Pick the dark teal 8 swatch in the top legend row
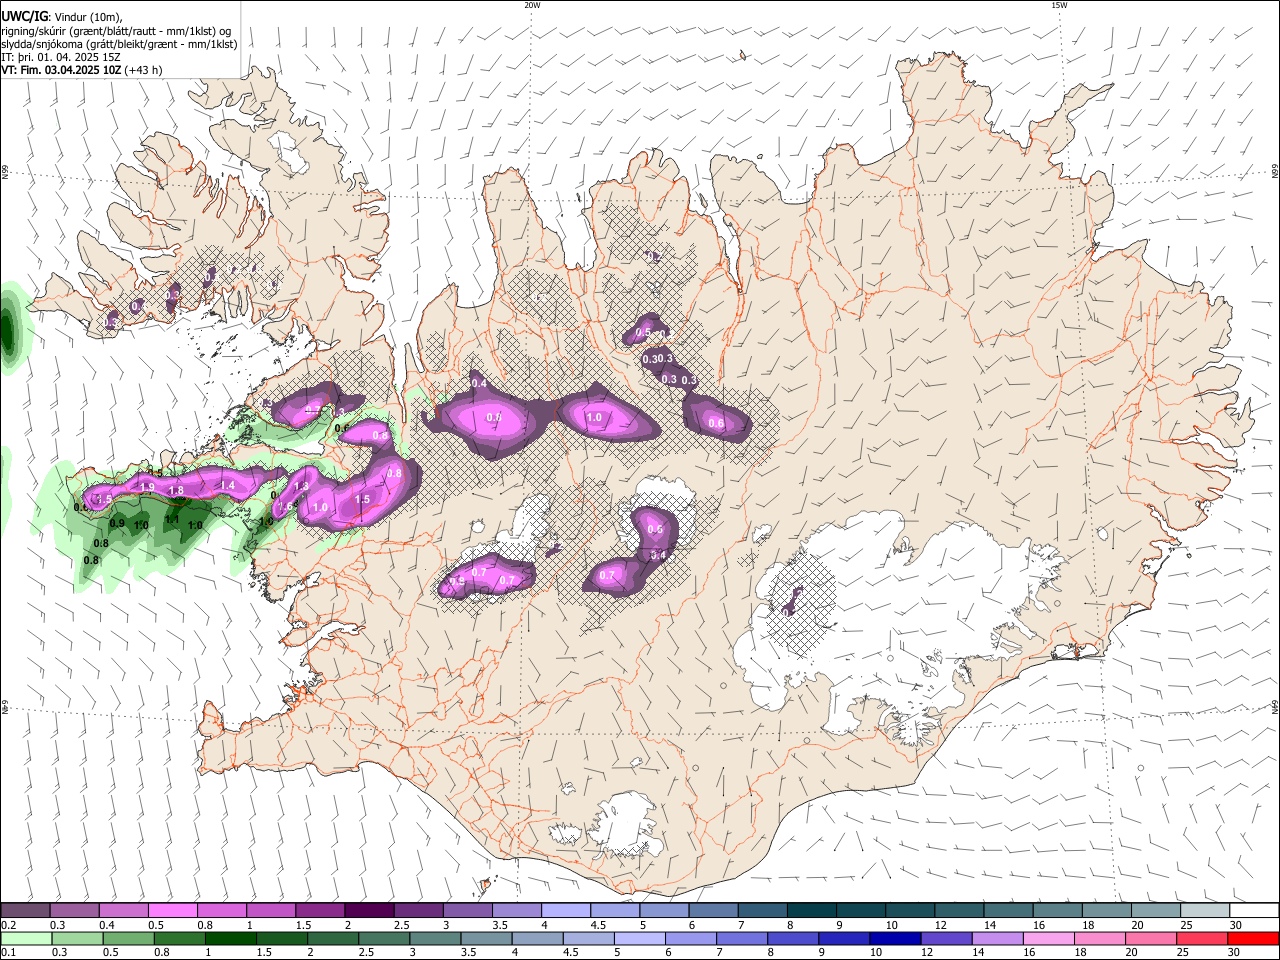Screen dimensions: 1280x960 809,910
